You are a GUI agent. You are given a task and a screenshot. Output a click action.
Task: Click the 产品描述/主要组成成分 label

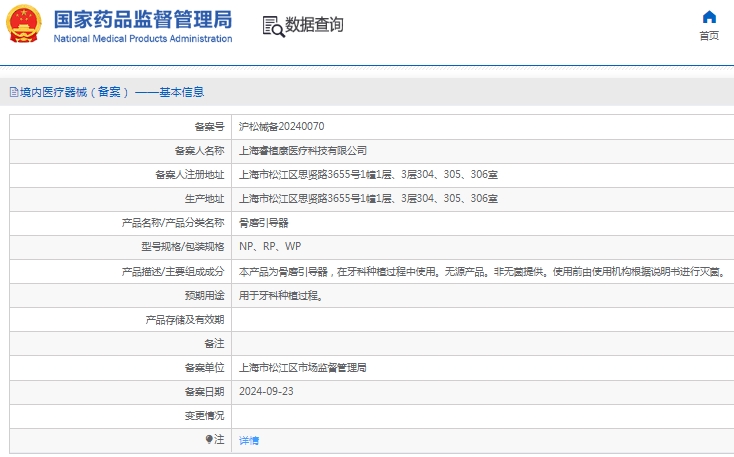173,272
